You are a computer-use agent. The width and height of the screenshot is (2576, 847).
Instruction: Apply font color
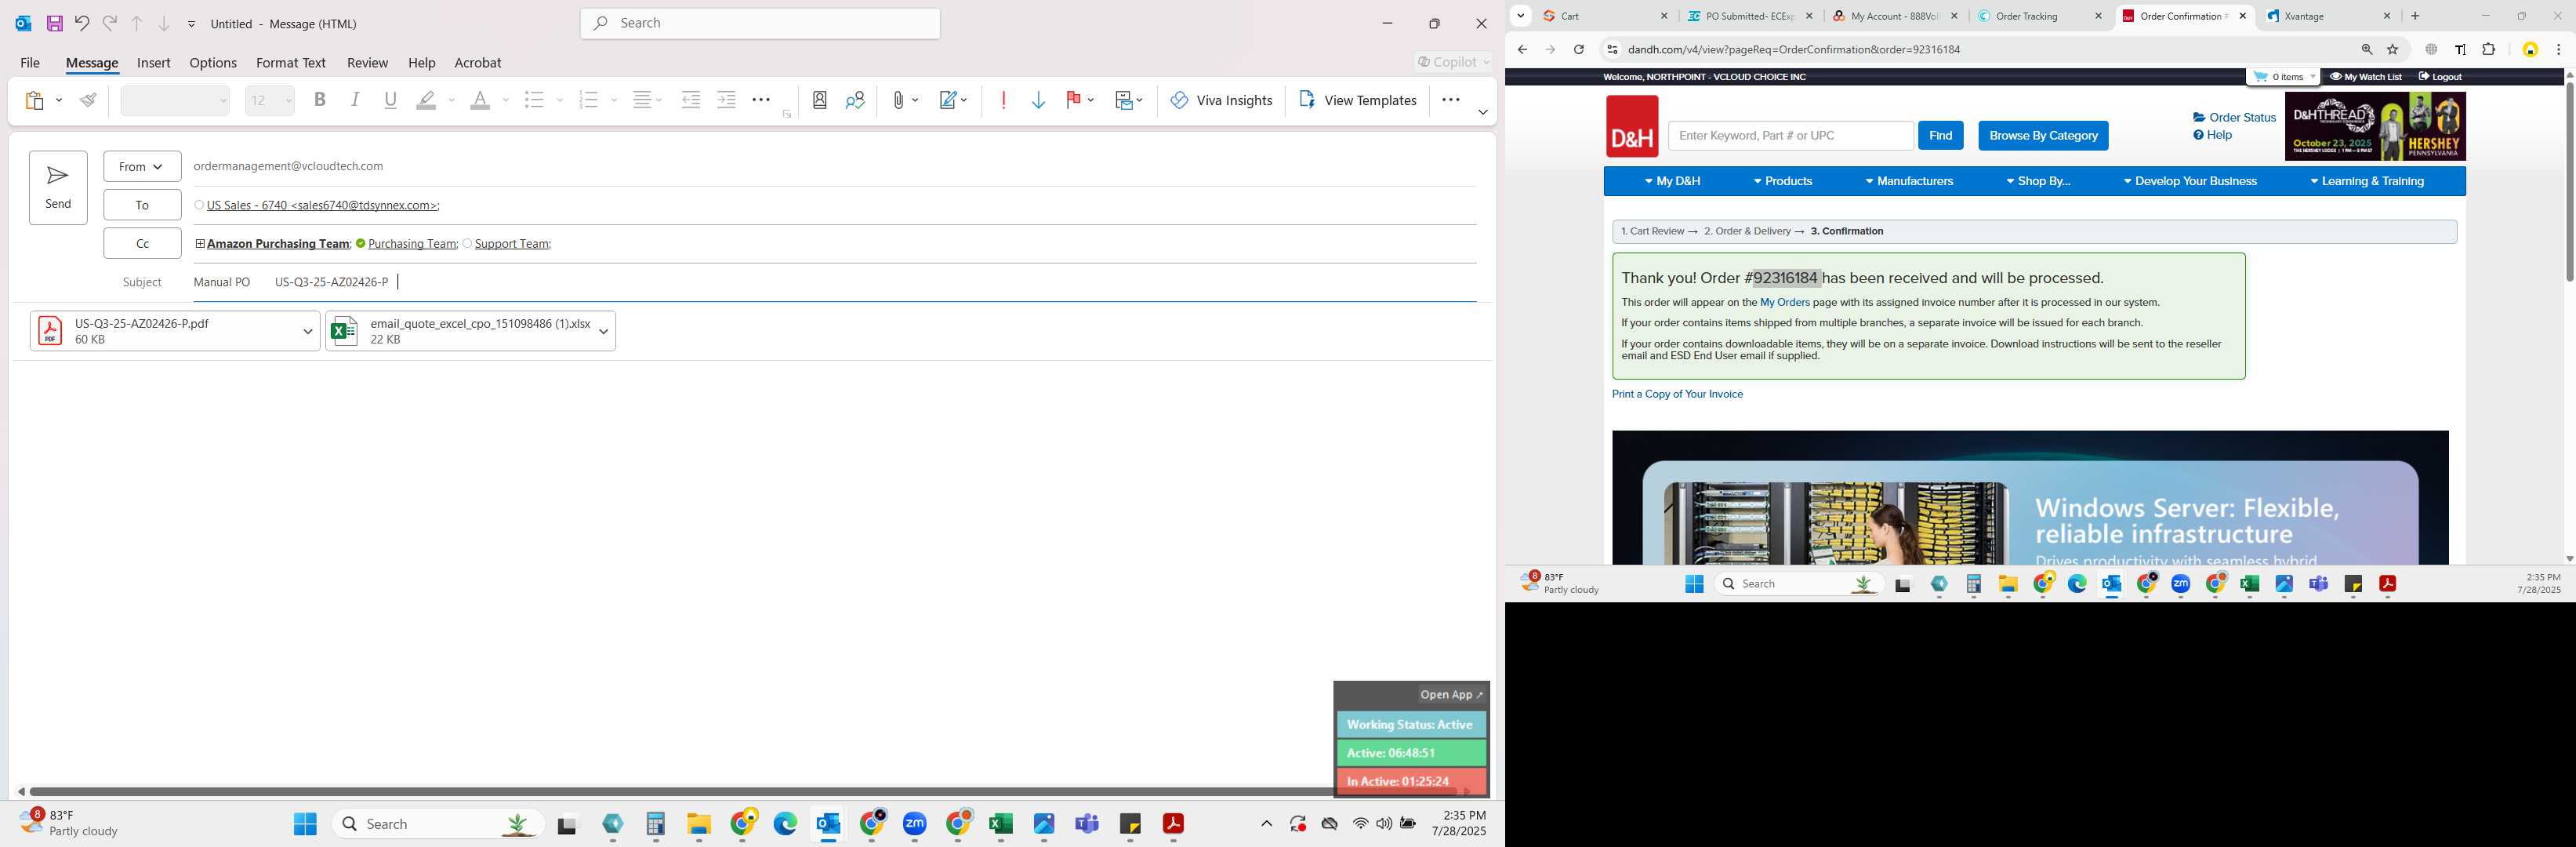pos(481,100)
